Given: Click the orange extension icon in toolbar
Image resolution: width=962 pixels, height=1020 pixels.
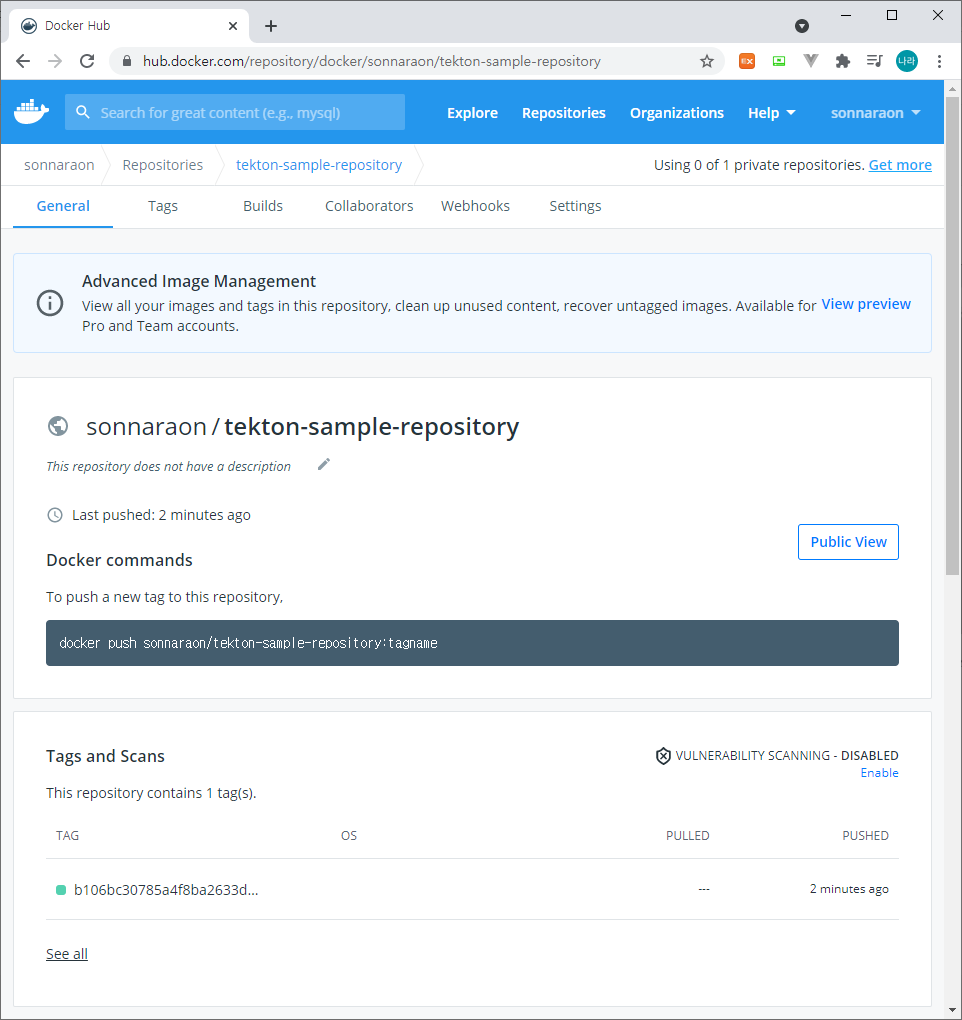Looking at the screenshot, I should pyautogui.click(x=747, y=61).
